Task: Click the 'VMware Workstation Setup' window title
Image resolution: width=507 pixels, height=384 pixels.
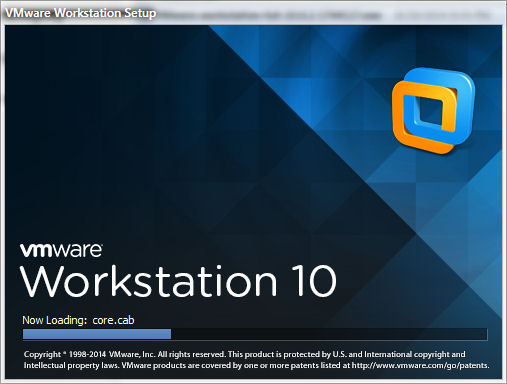Action: (x=81, y=13)
